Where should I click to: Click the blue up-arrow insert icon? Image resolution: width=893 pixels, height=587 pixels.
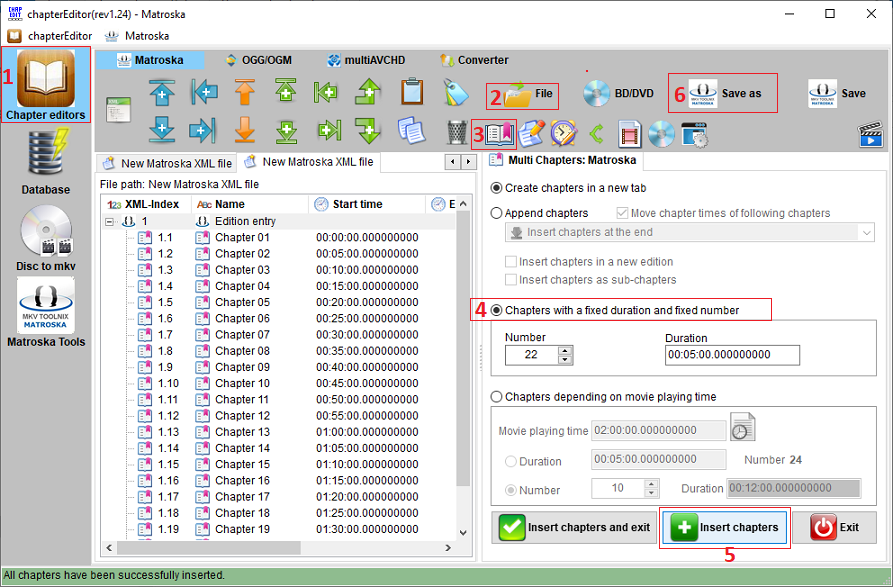click(x=162, y=92)
